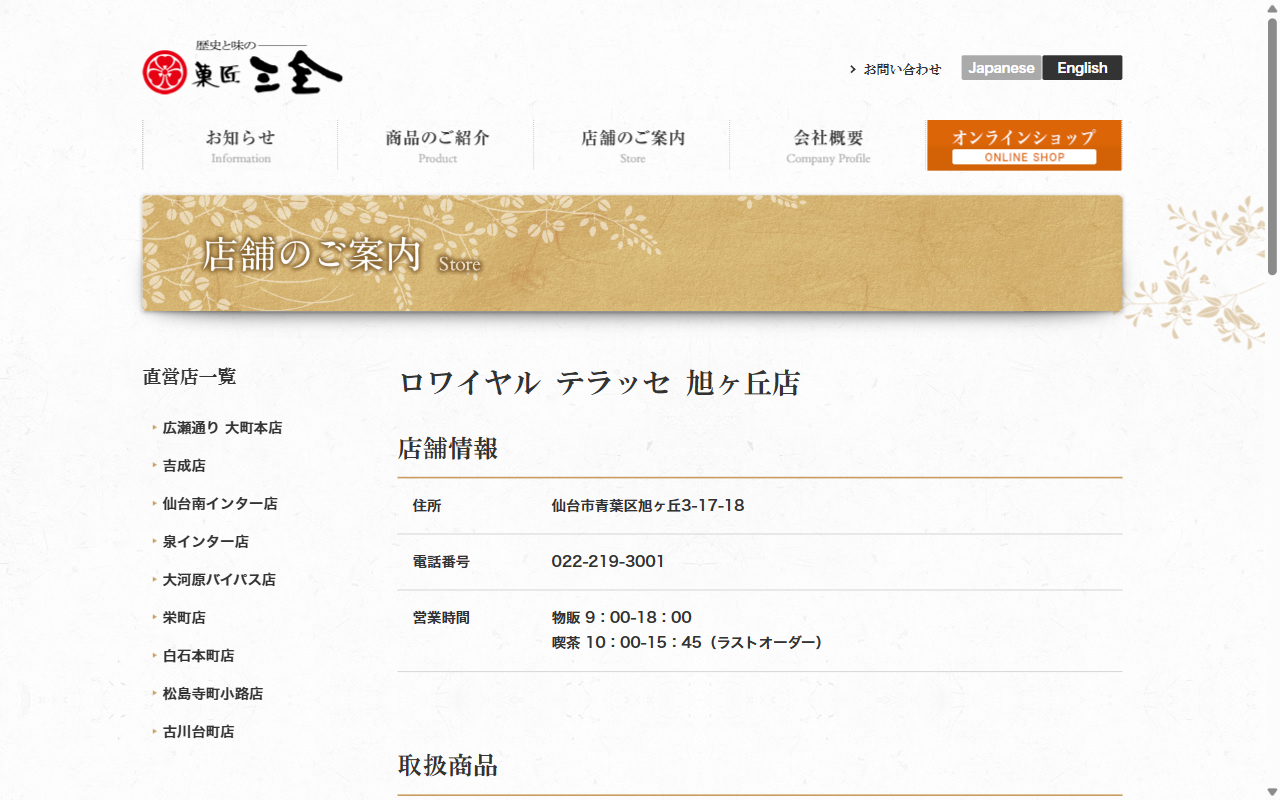Select 広瀬通り 大町本店 in store list
The image size is (1280, 800).
222,428
